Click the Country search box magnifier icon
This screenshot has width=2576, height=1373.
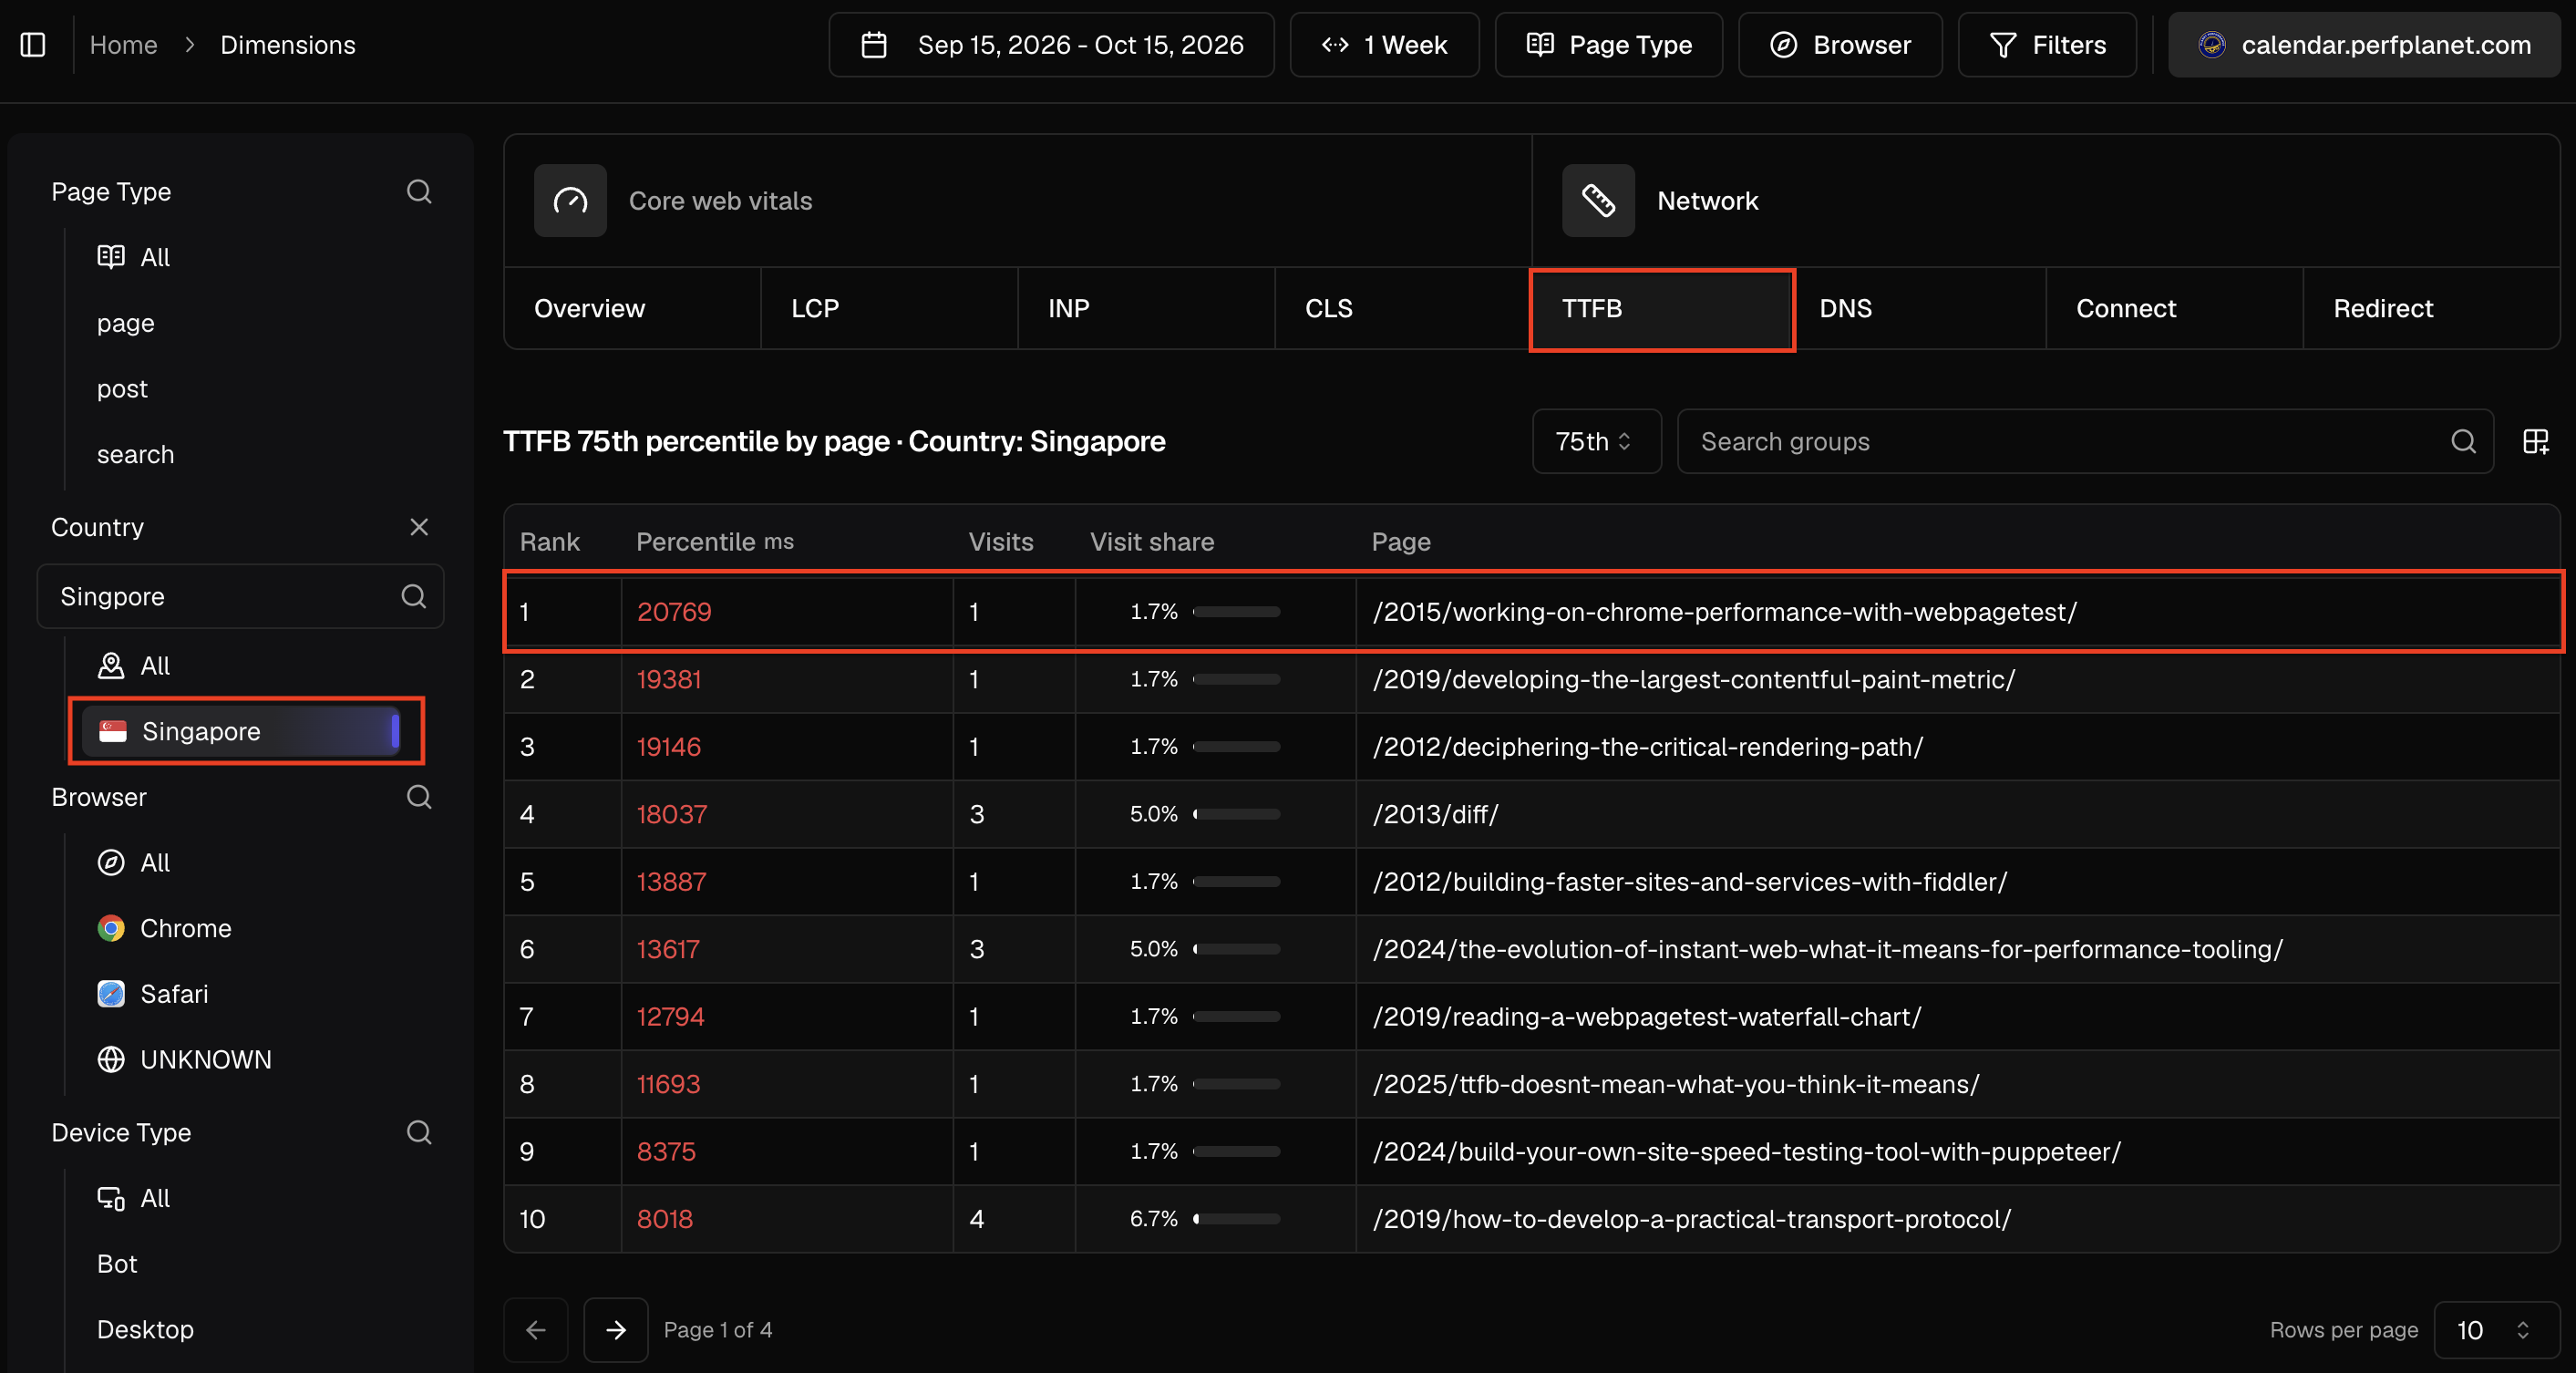pyautogui.click(x=413, y=596)
